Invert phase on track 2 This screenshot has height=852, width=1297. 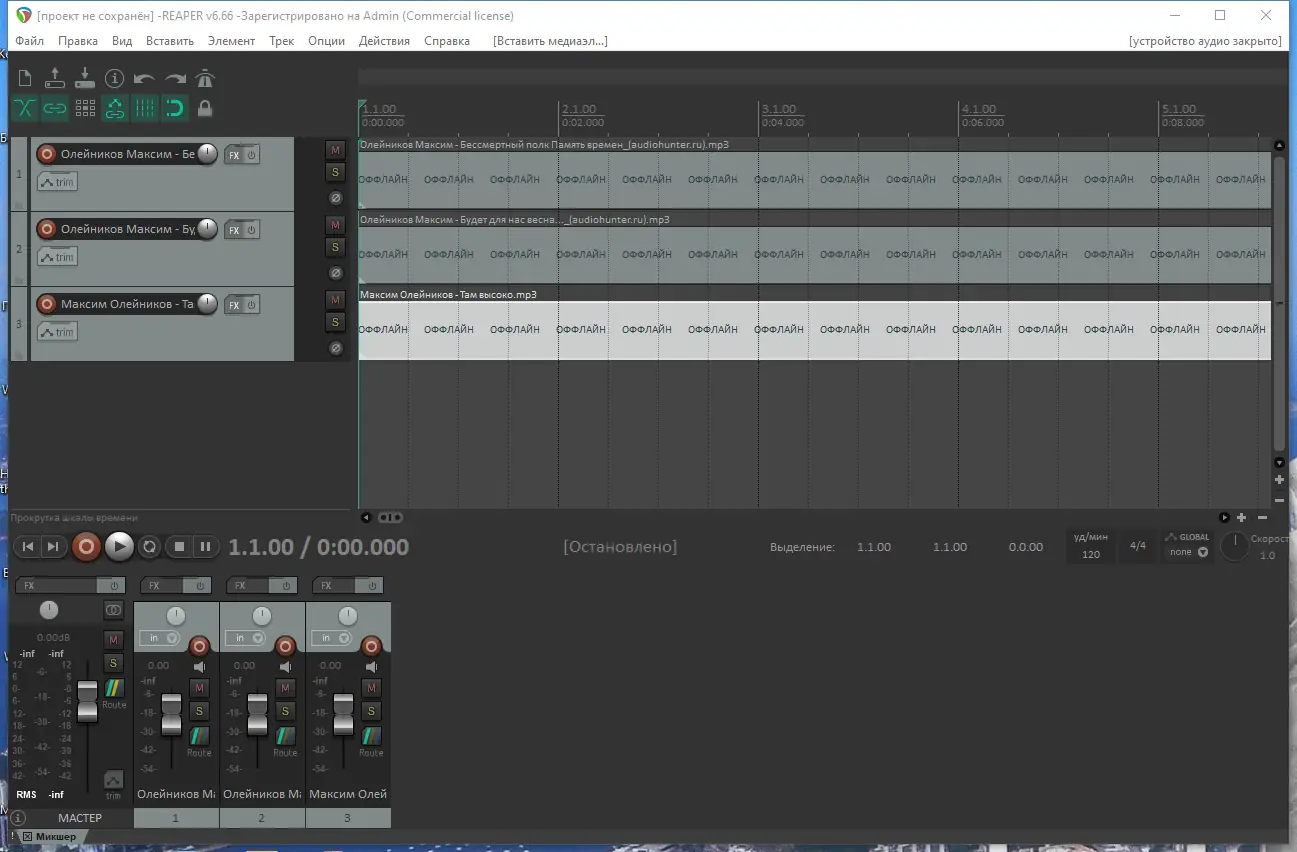click(336, 273)
